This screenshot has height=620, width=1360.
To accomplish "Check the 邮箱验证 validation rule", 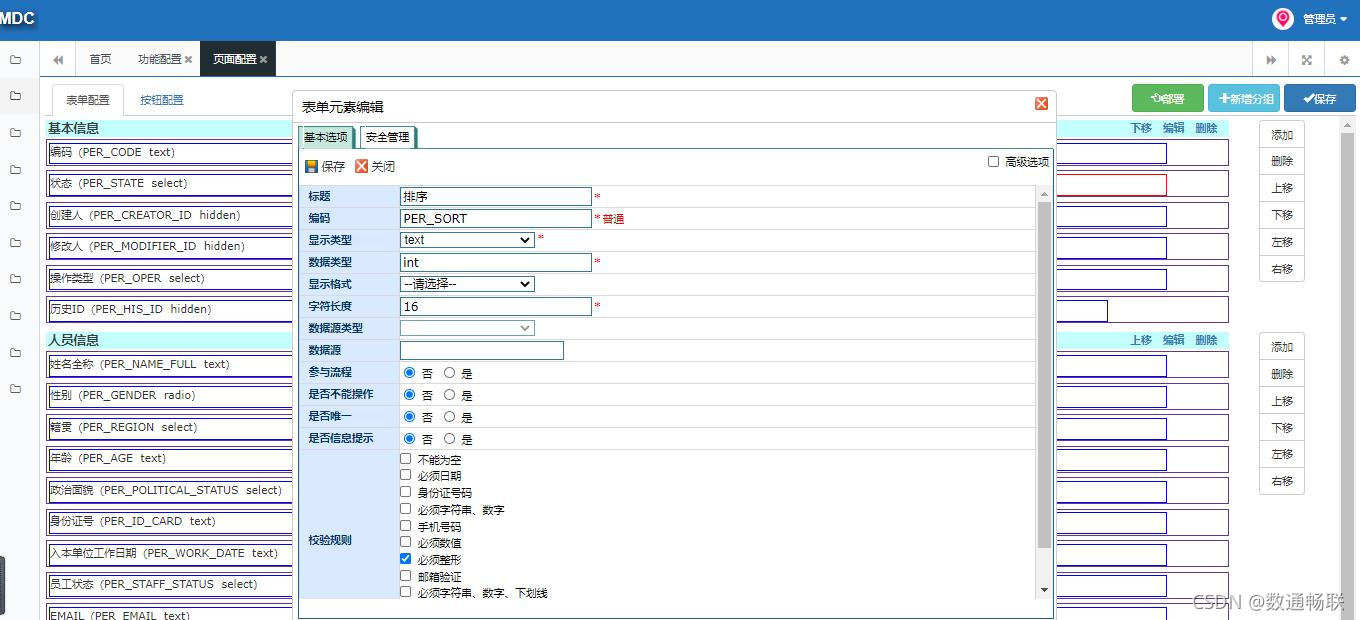I will click(x=405, y=576).
